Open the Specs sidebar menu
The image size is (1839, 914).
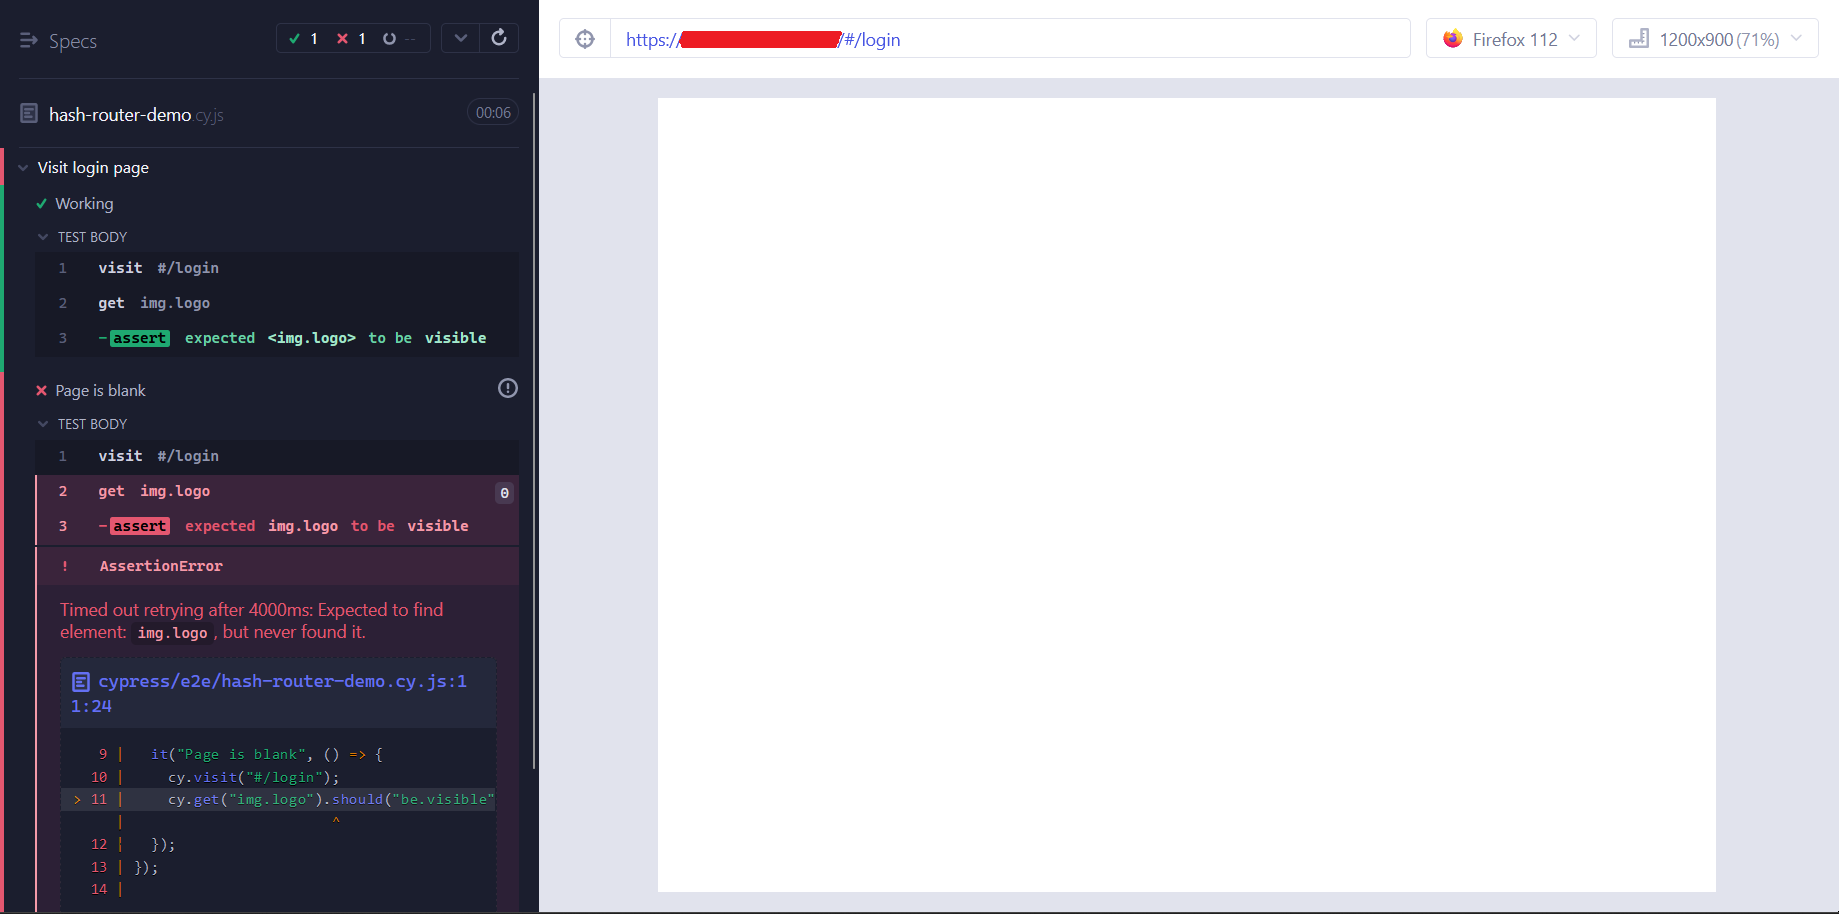click(x=27, y=40)
